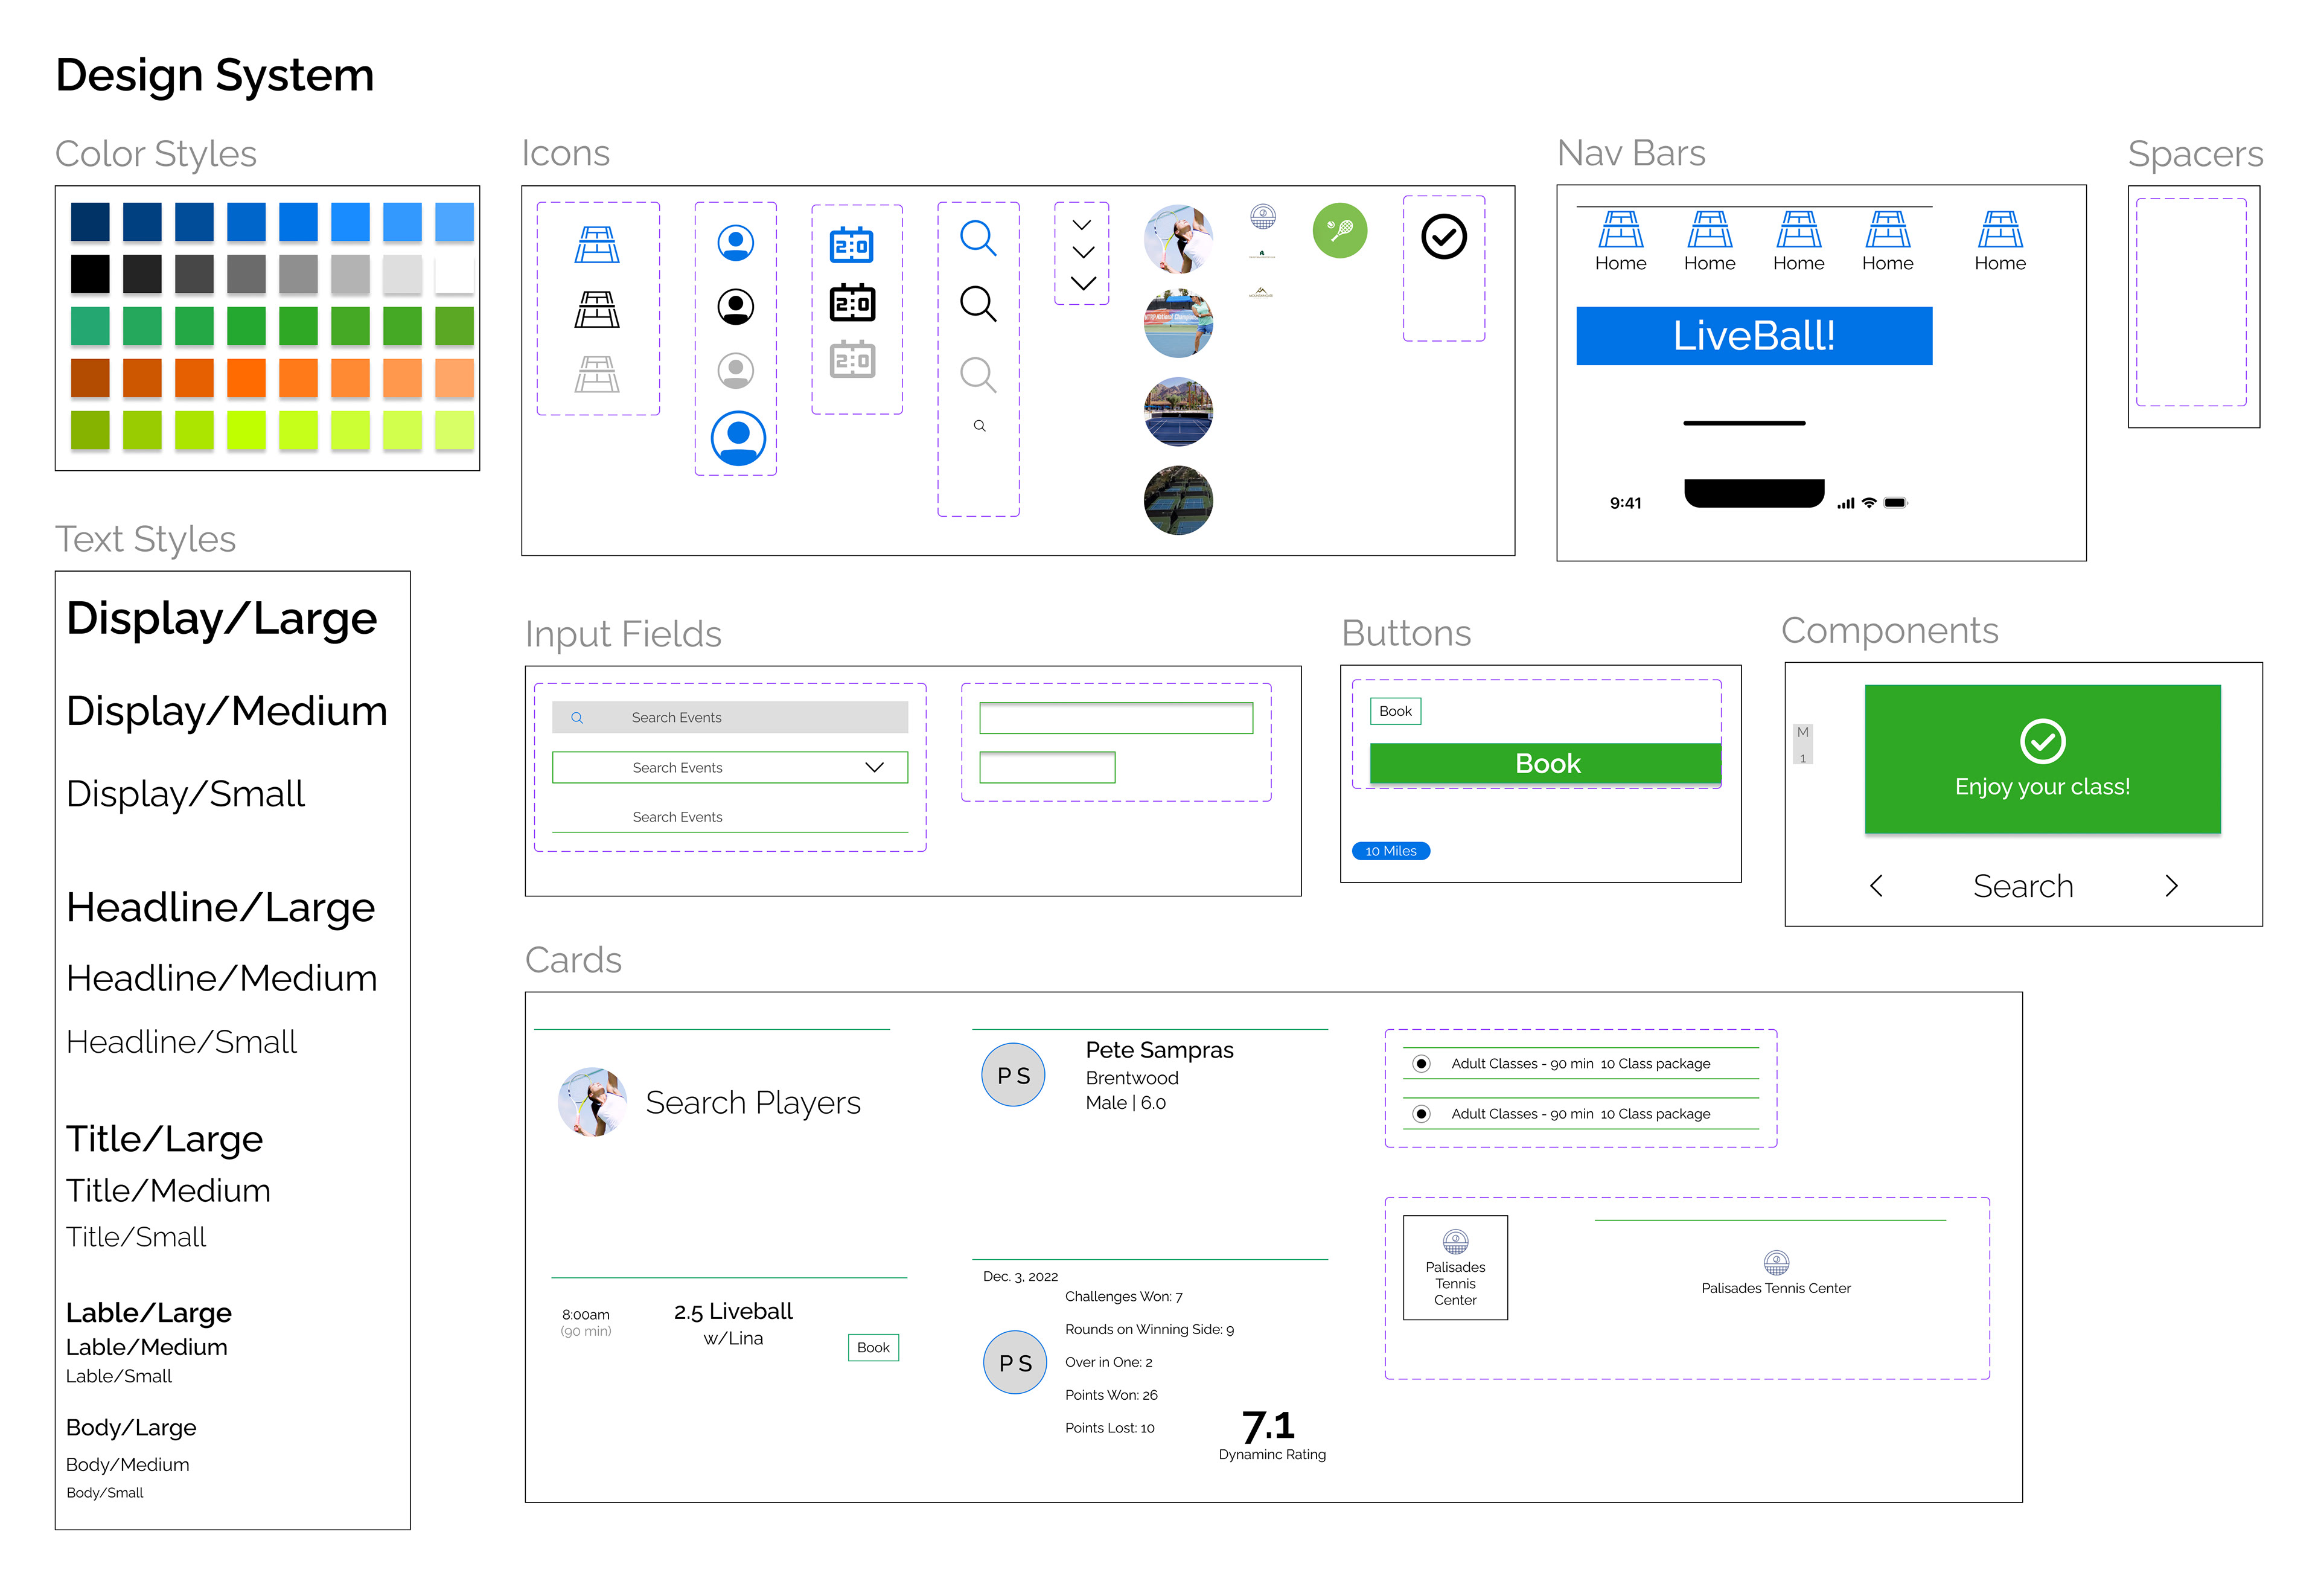Click the green tennis racket circle icon
This screenshot has height=1596, width=2318.
click(1339, 231)
